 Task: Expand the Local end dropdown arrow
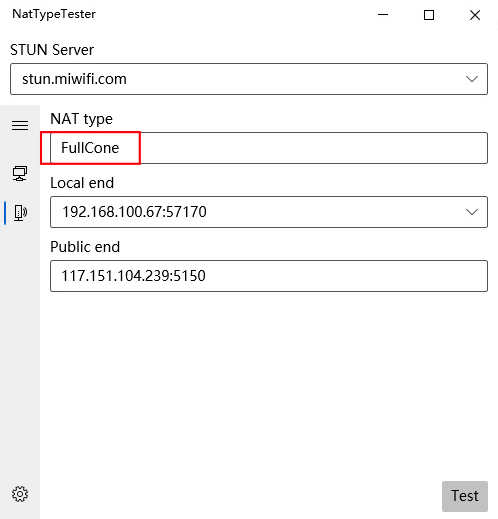pyautogui.click(x=472, y=212)
